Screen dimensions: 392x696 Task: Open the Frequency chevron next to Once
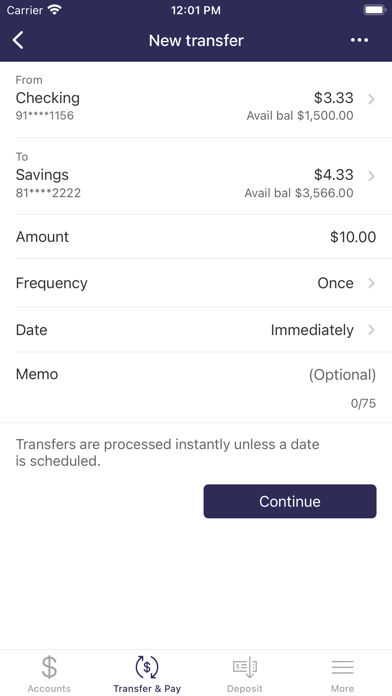(372, 283)
